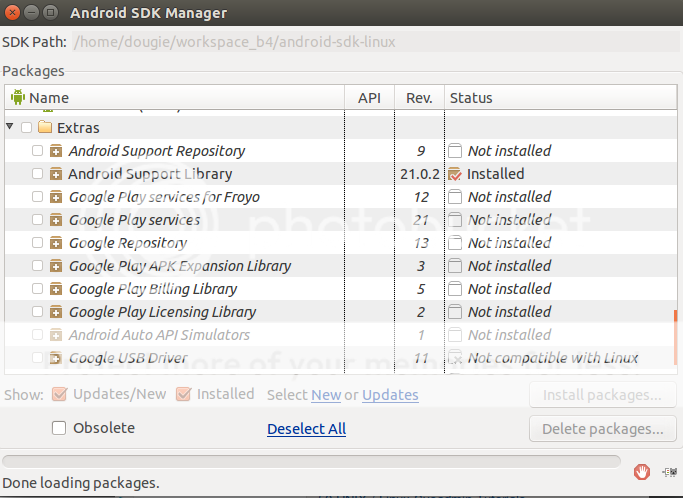
Task: Click the Deselect All link
Action: click(307, 429)
